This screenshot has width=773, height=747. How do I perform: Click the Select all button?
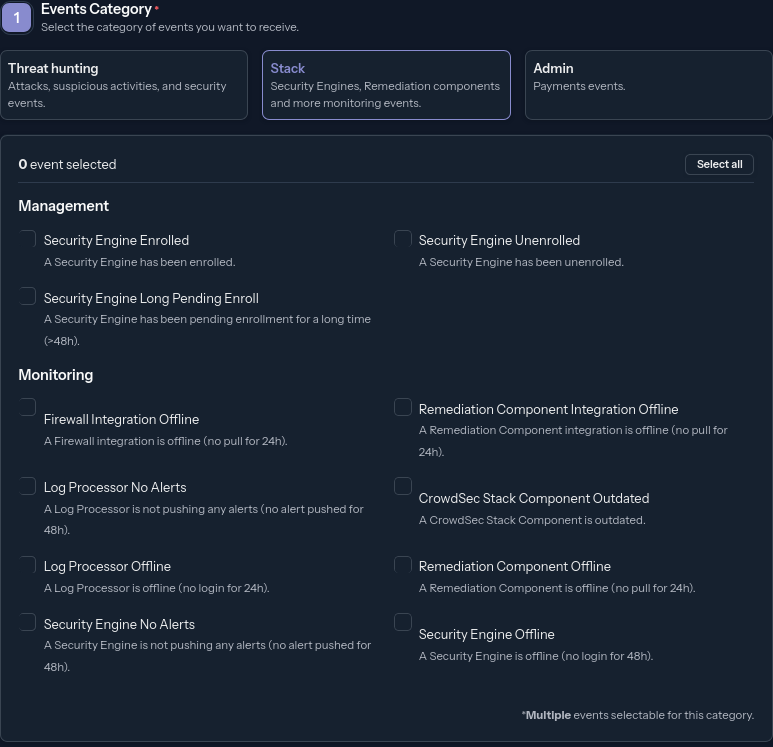(x=719, y=164)
